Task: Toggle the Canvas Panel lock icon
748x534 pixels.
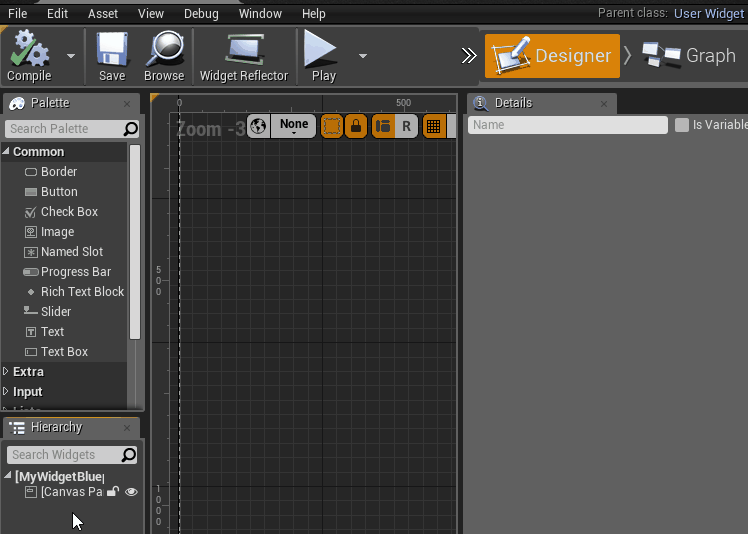Action: 113,492
